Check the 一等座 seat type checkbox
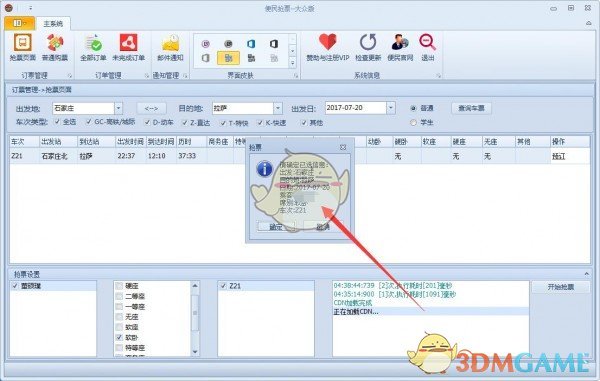Image resolution: width=600 pixels, height=381 pixels. coord(119,306)
